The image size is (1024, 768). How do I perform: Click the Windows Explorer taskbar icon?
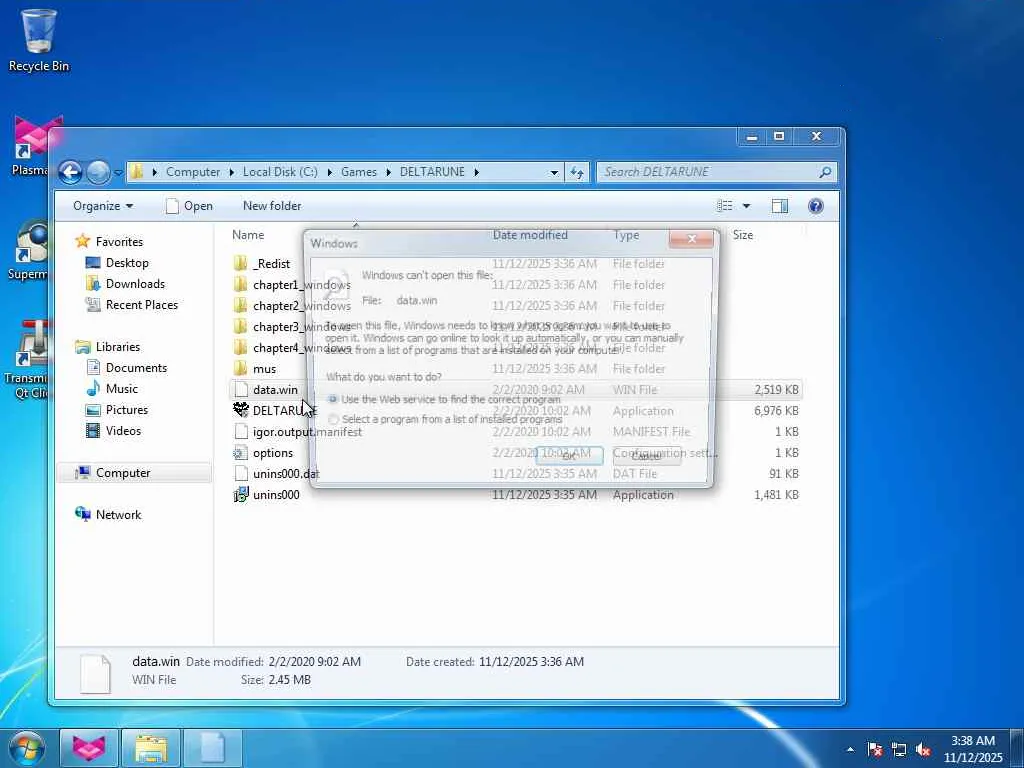coord(151,748)
